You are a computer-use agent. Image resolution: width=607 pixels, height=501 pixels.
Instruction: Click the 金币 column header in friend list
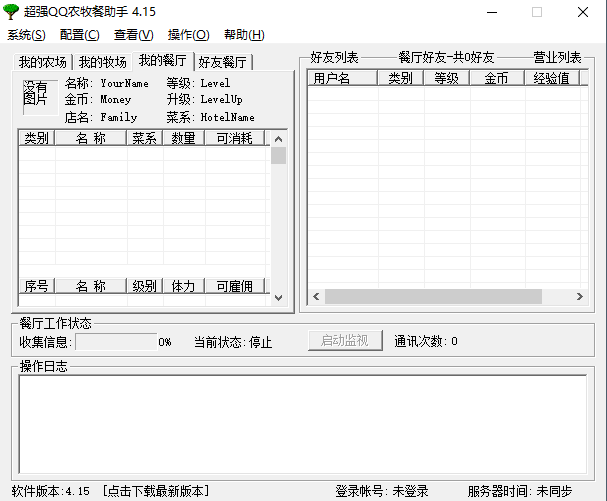[497, 78]
